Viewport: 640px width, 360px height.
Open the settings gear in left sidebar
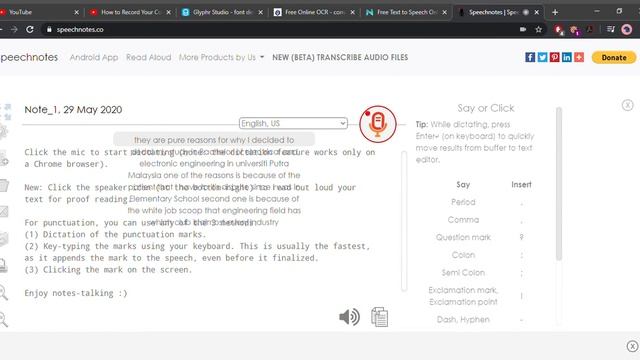[x=3, y=131]
